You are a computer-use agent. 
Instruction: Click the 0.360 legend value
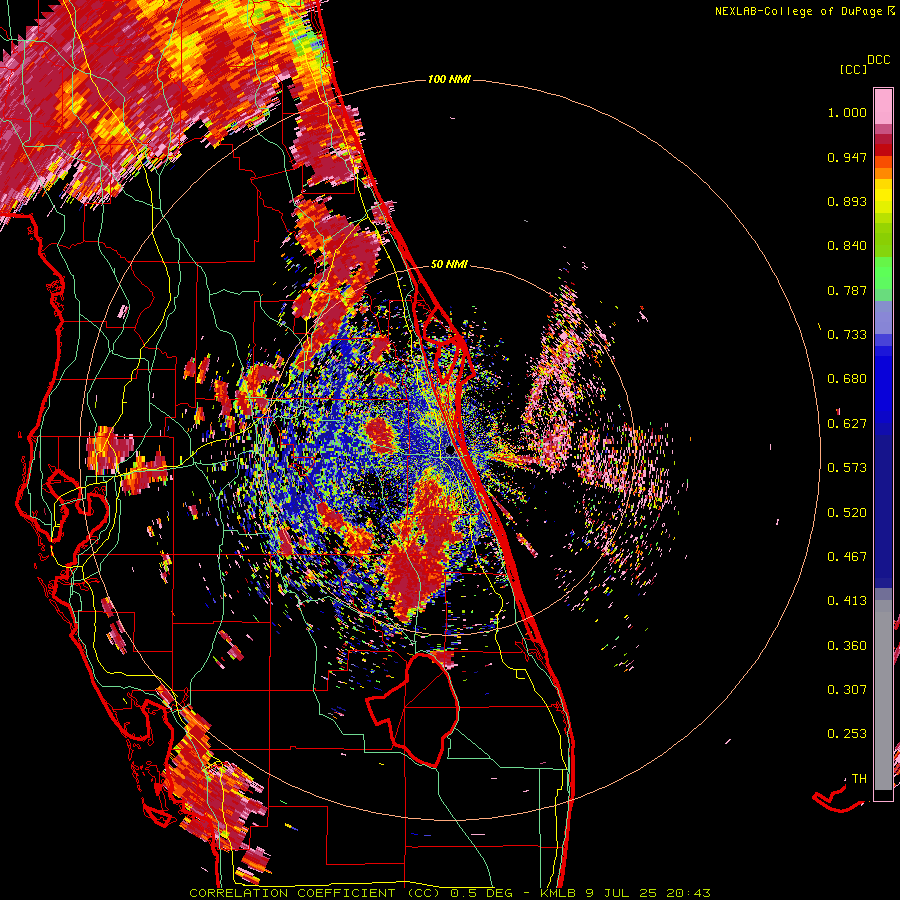pyautogui.click(x=847, y=646)
